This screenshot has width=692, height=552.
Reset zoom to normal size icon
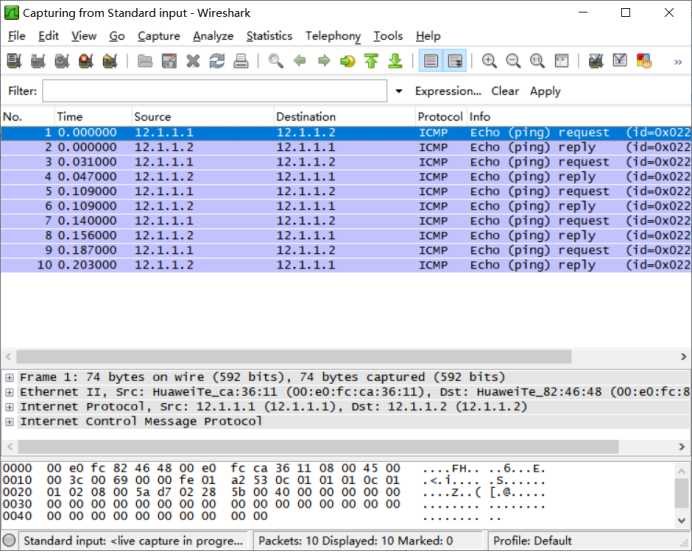(537, 61)
